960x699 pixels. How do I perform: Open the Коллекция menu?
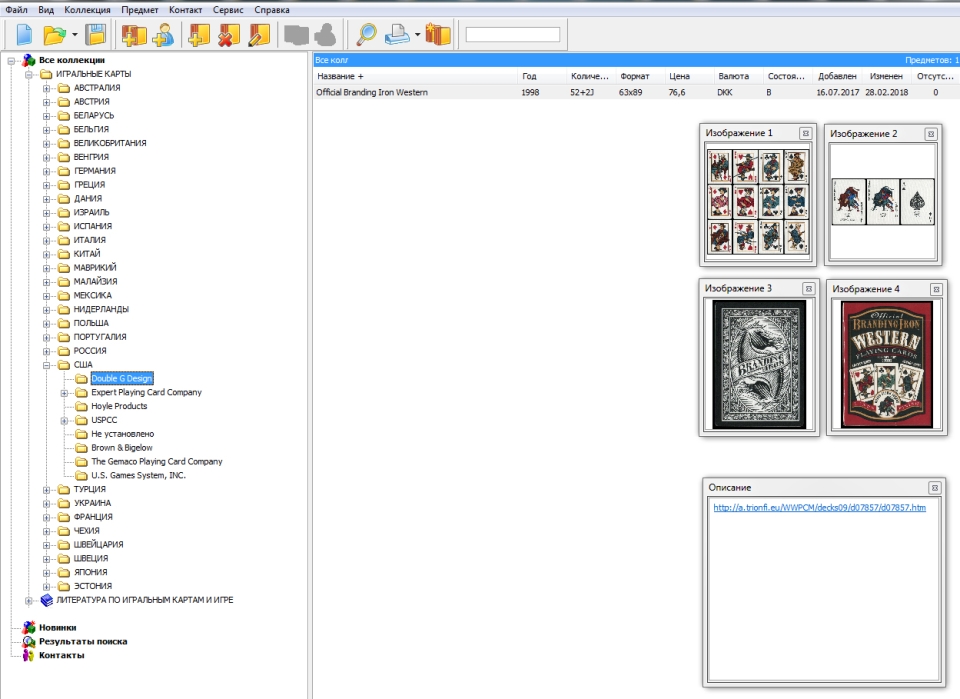pos(88,10)
